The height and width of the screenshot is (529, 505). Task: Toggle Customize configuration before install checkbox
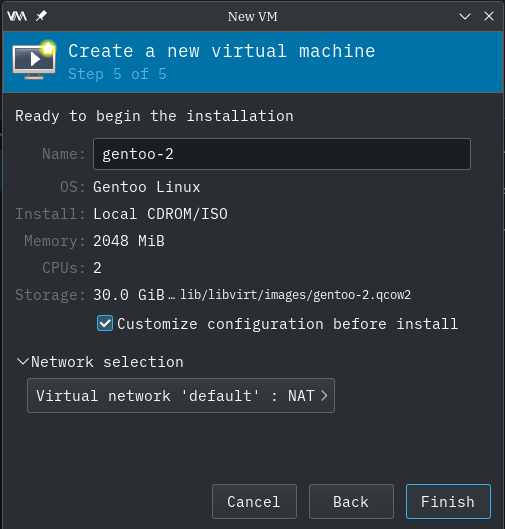point(105,323)
